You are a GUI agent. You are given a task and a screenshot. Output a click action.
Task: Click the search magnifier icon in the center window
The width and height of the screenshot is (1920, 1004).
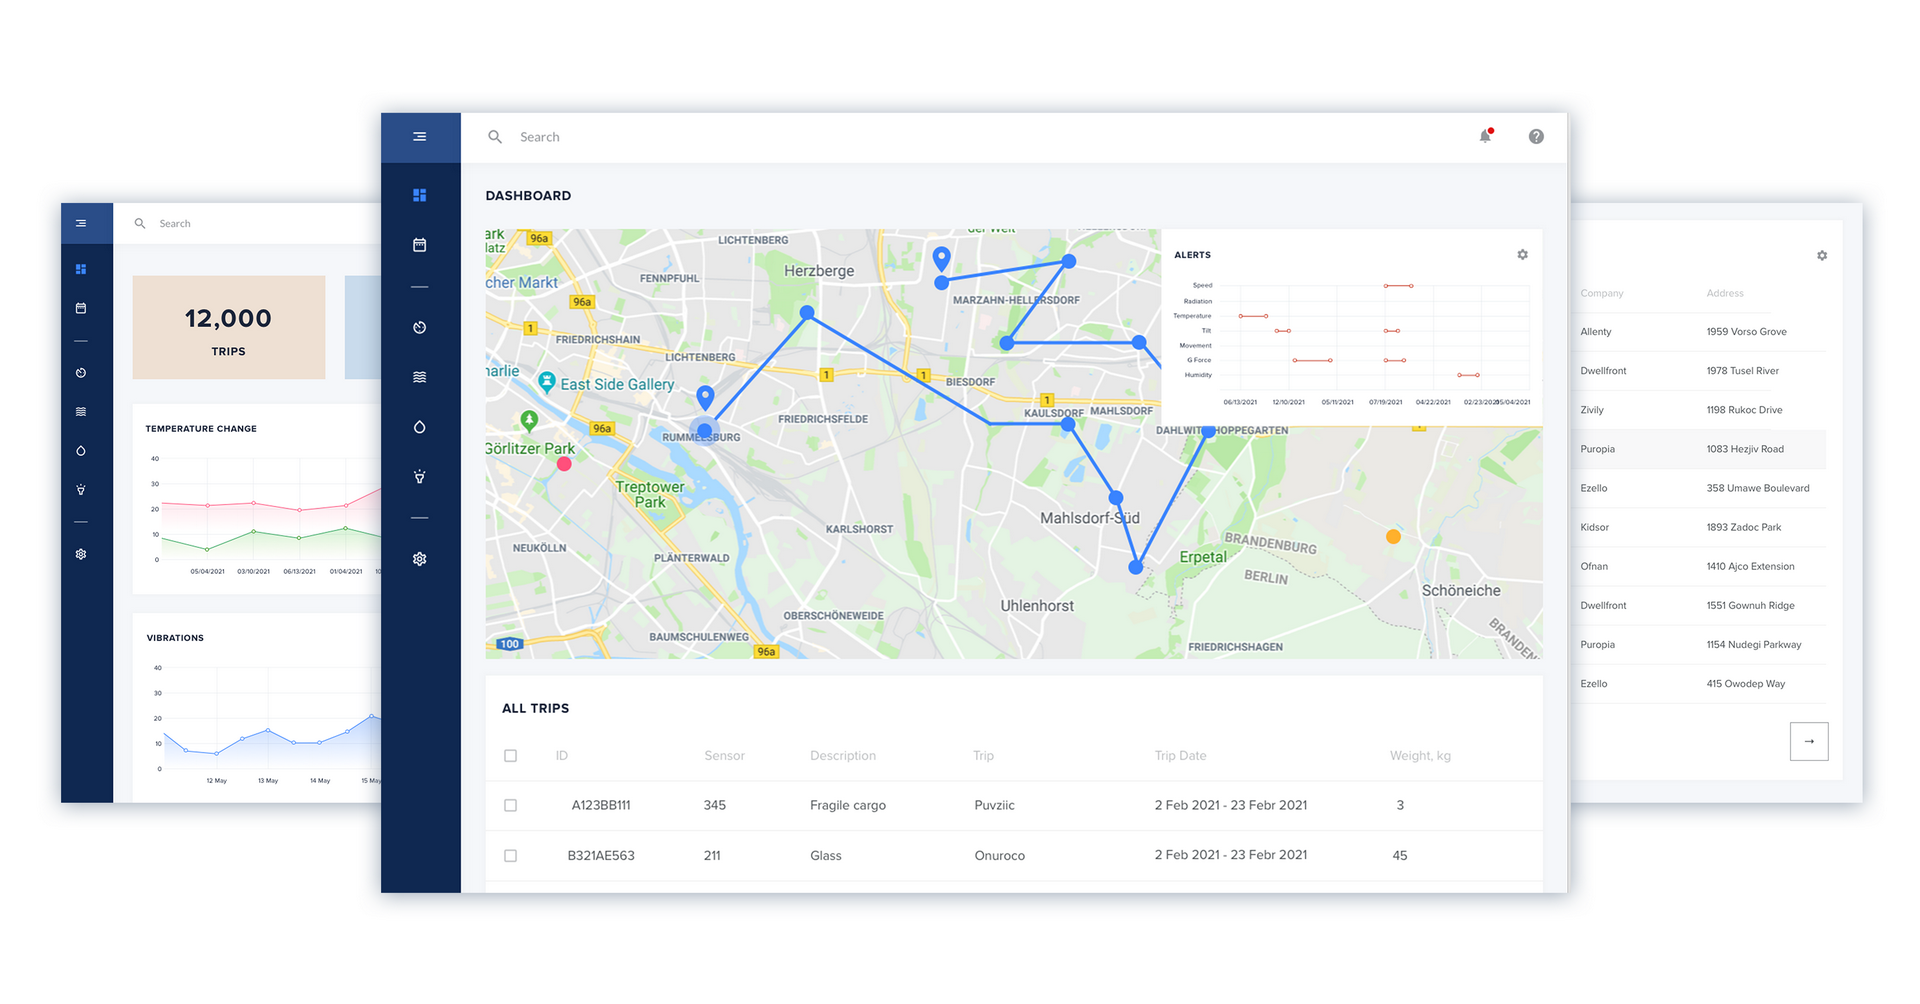click(x=495, y=137)
